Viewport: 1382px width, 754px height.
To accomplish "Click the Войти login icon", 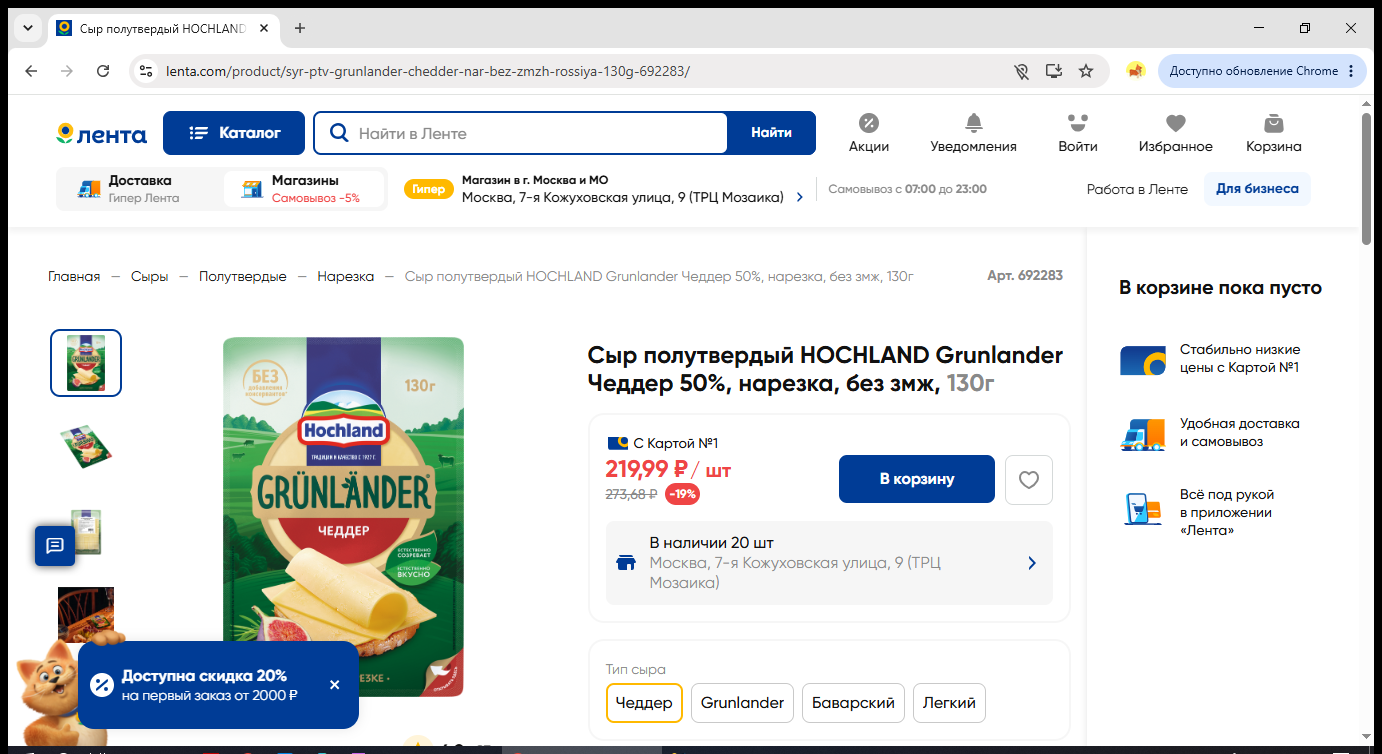I will (x=1078, y=133).
